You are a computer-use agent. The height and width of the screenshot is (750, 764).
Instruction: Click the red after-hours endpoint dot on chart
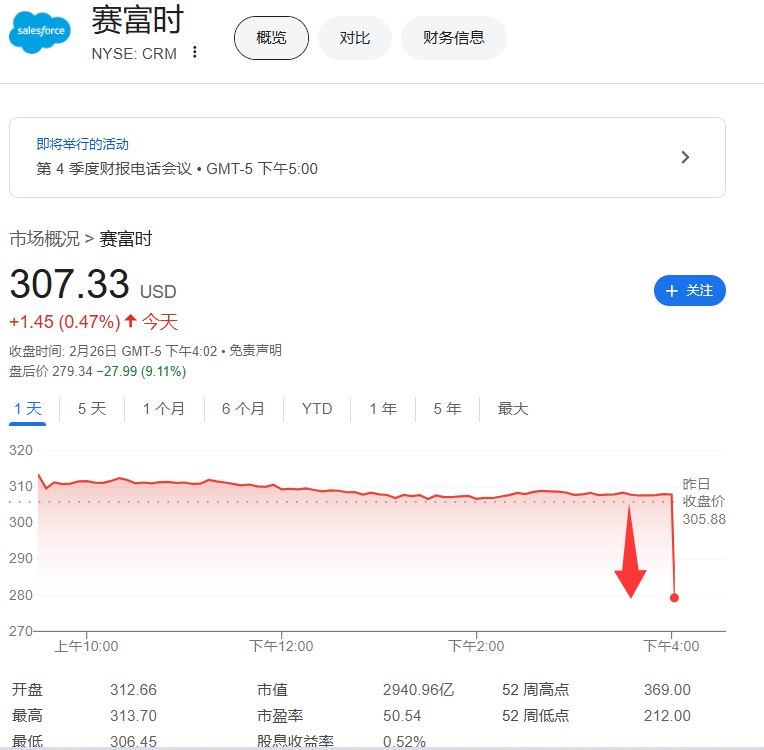coord(674,597)
